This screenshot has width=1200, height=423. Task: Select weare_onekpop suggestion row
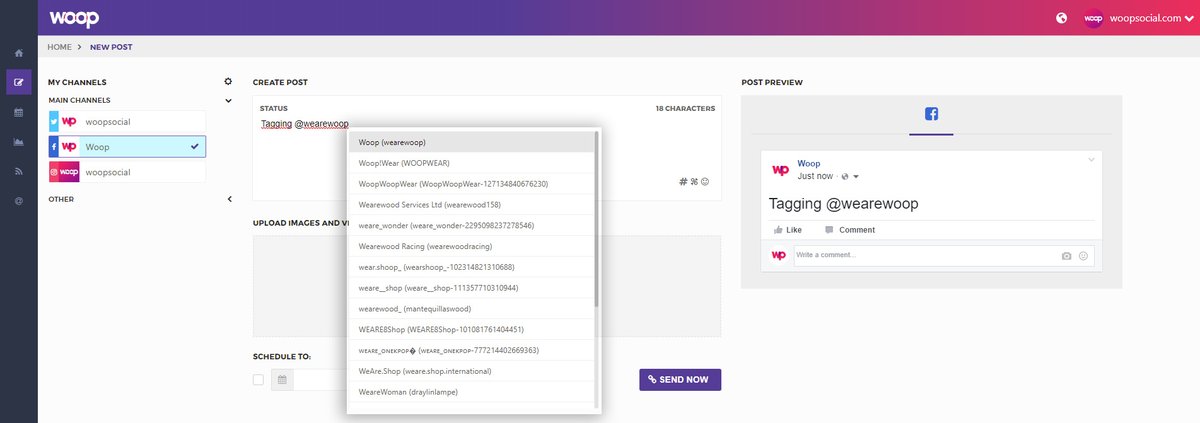(471, 351)
